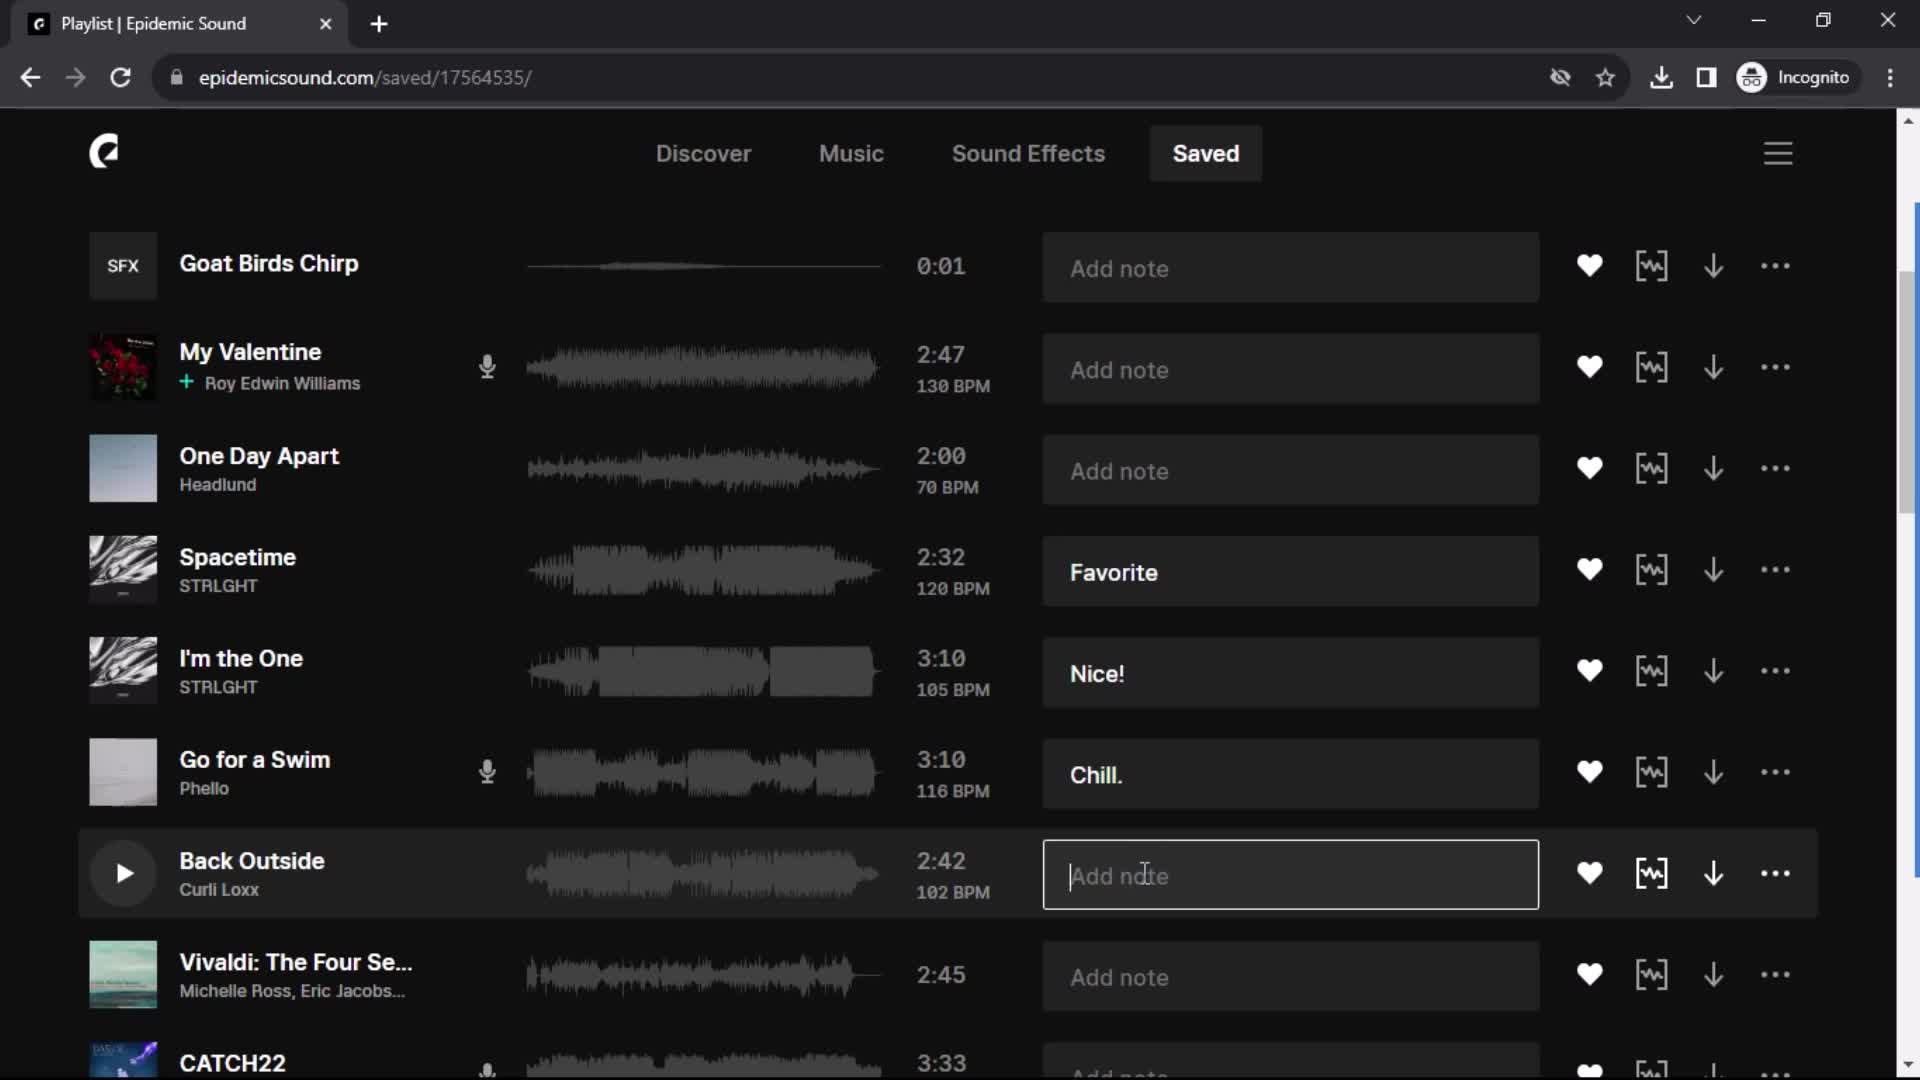Find similar tracks for Back Outside

pos(1651,873)
